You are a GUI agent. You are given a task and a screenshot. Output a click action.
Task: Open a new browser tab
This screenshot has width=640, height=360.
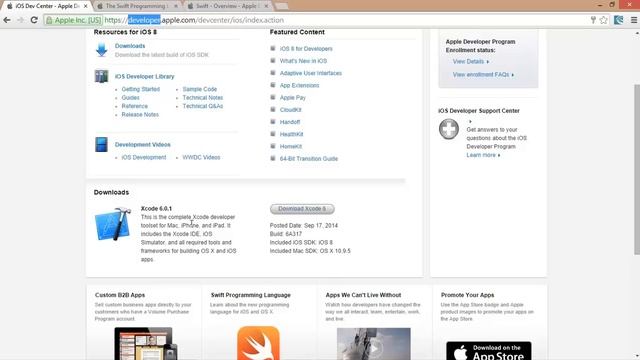[282, 6]
